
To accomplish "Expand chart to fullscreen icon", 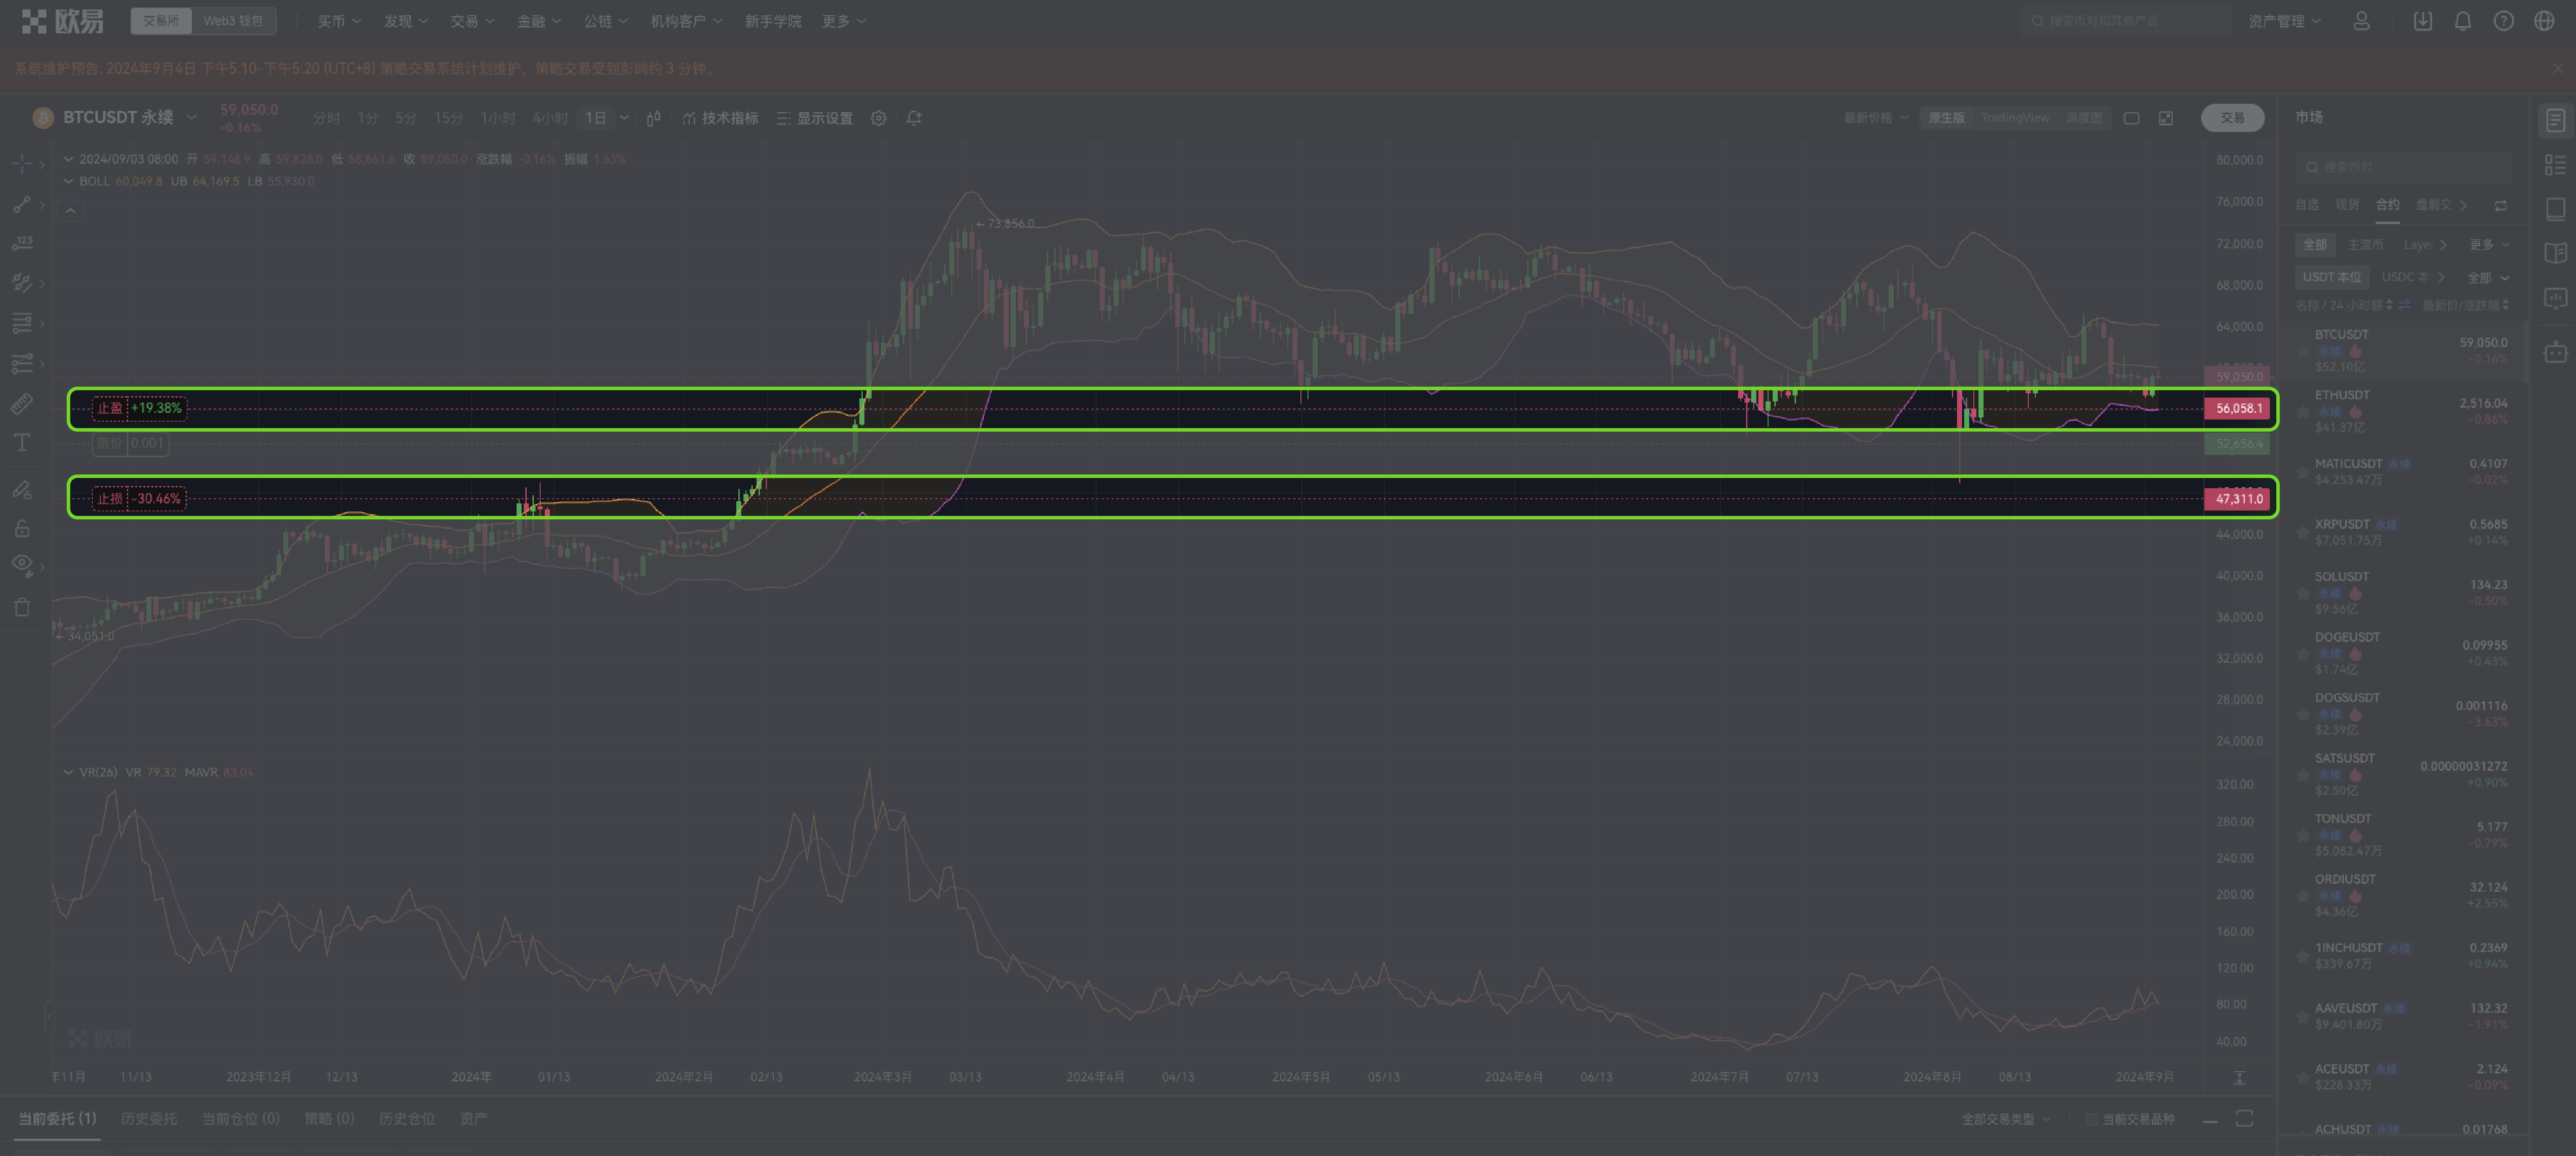I will coord(2166,118).
